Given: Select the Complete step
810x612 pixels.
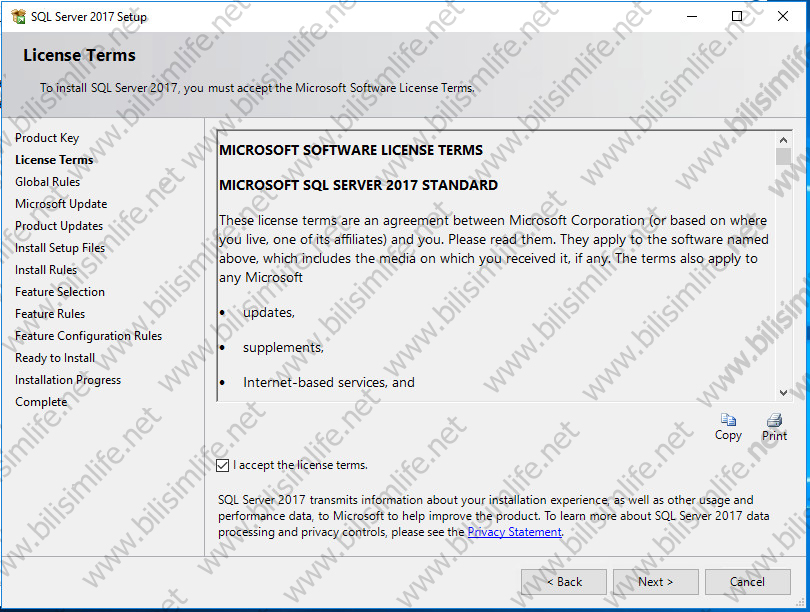Looking at the screenshot, I should point(41,402).
